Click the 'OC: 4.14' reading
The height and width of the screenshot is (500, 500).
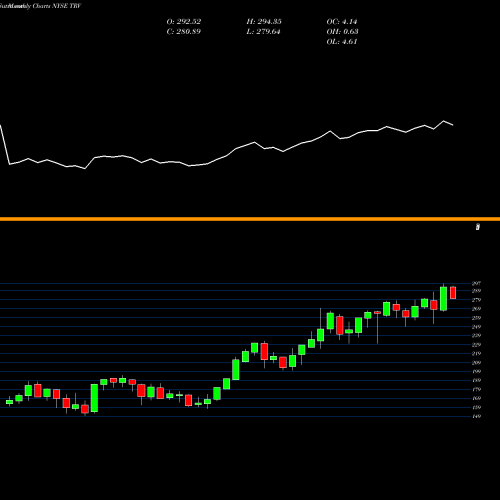tap(342, 22)
